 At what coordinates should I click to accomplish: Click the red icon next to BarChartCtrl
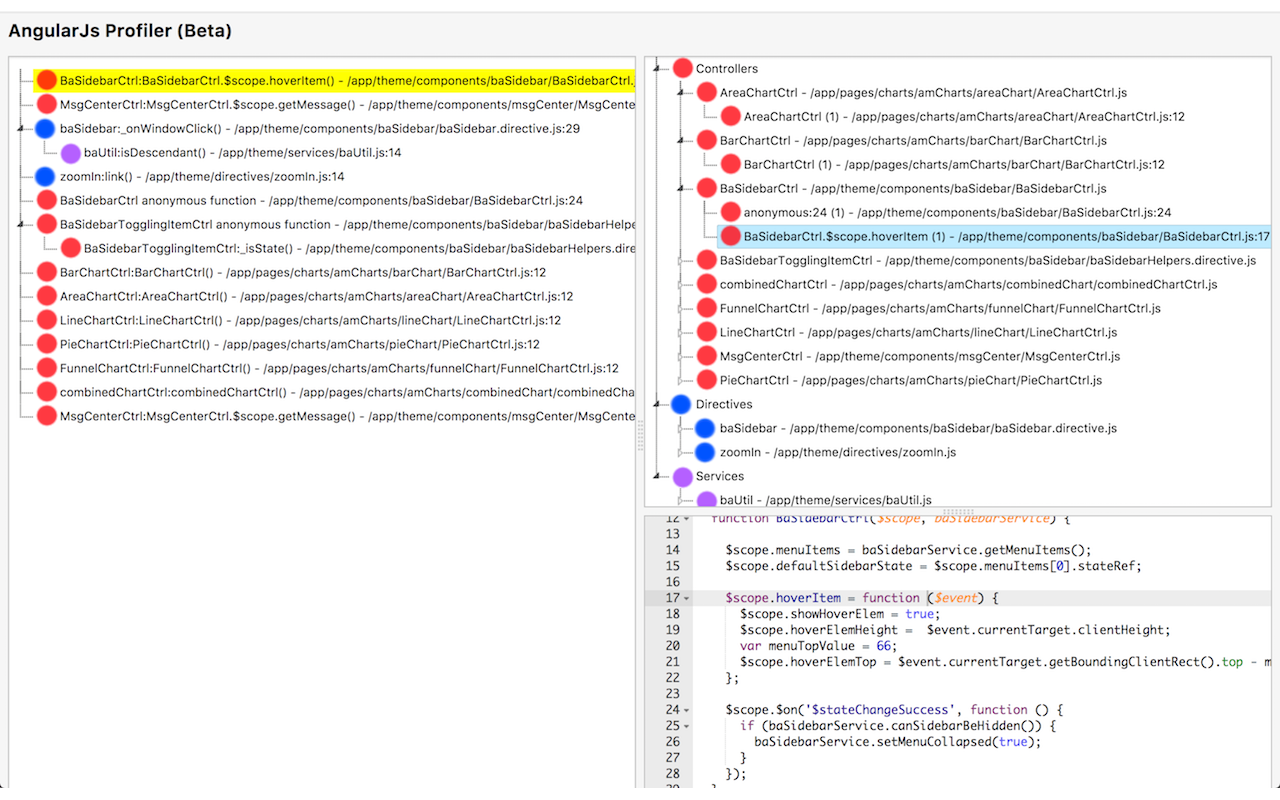[706, 140]
